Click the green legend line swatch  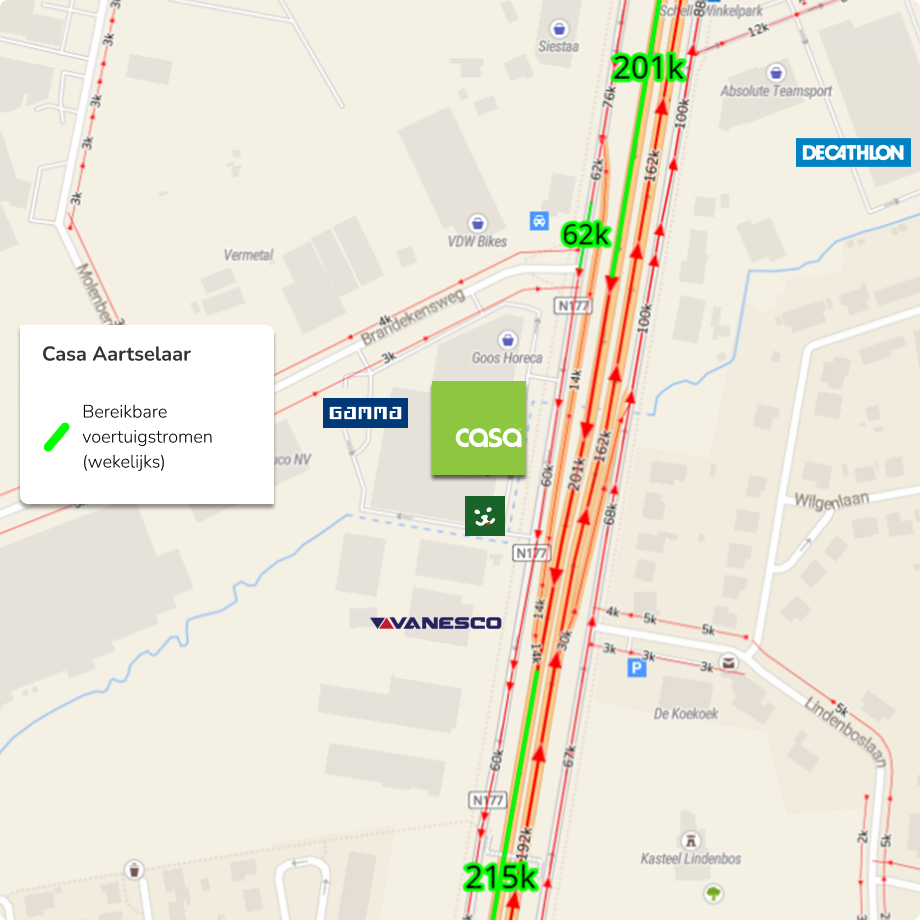pyautogui.click(x=57, y=437)
